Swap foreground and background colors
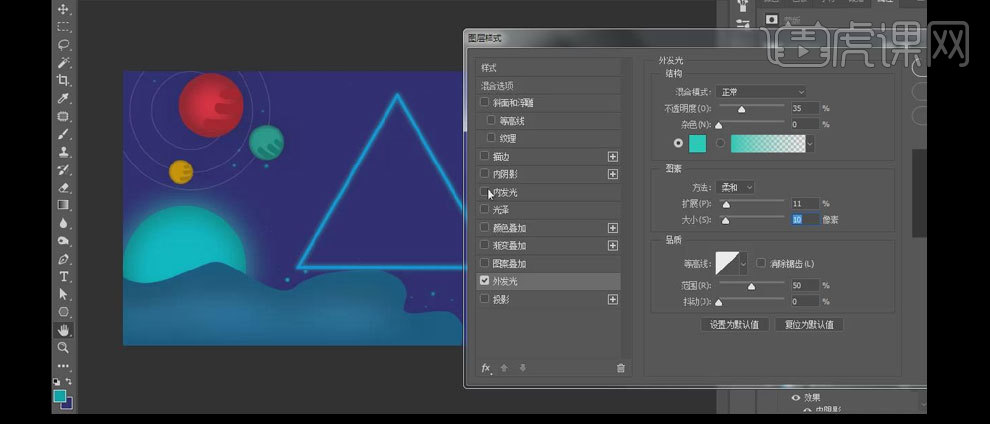 [x=69, y=382]
